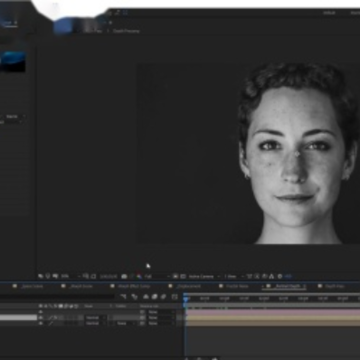Click the Always Preview This View icon
The height and width of the screenshot is (360, 360).
[41, 276]
